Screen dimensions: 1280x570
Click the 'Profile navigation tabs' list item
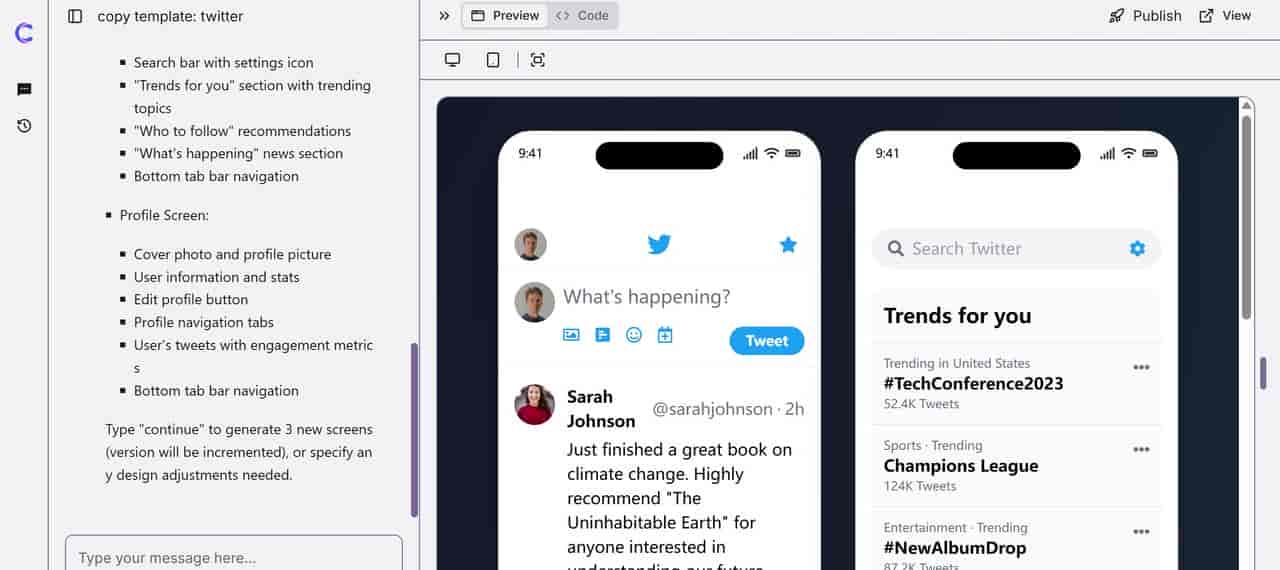click(204, 322)
